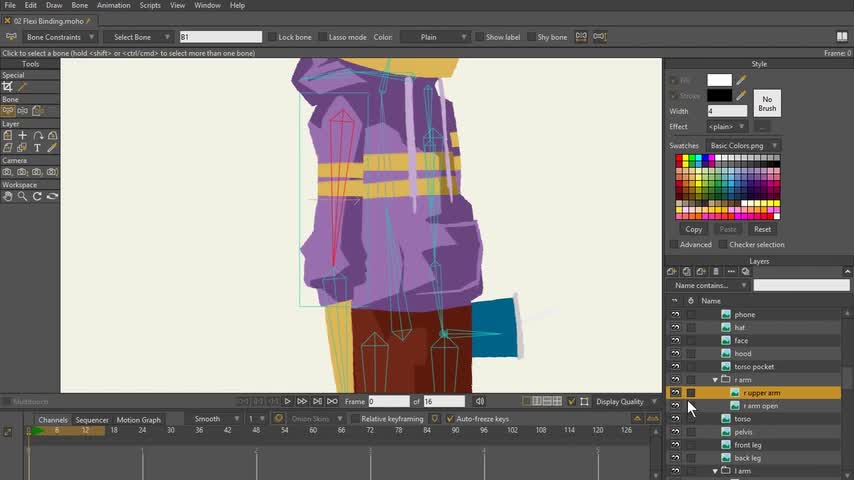Image resolution: width=854 pixels, height=480 pixels.
Task: Pick the Zoom Workspace magnifier tool
Action: point(22,196)
